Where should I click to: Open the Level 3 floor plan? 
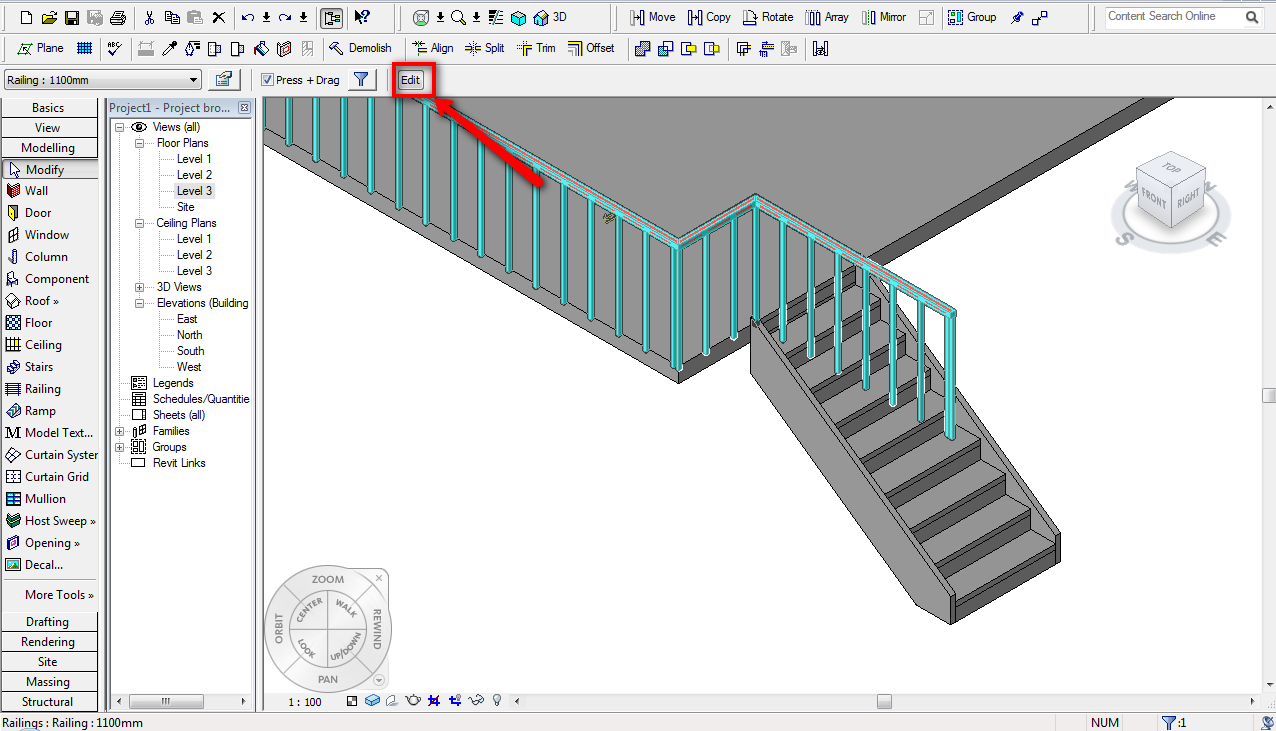194,191
